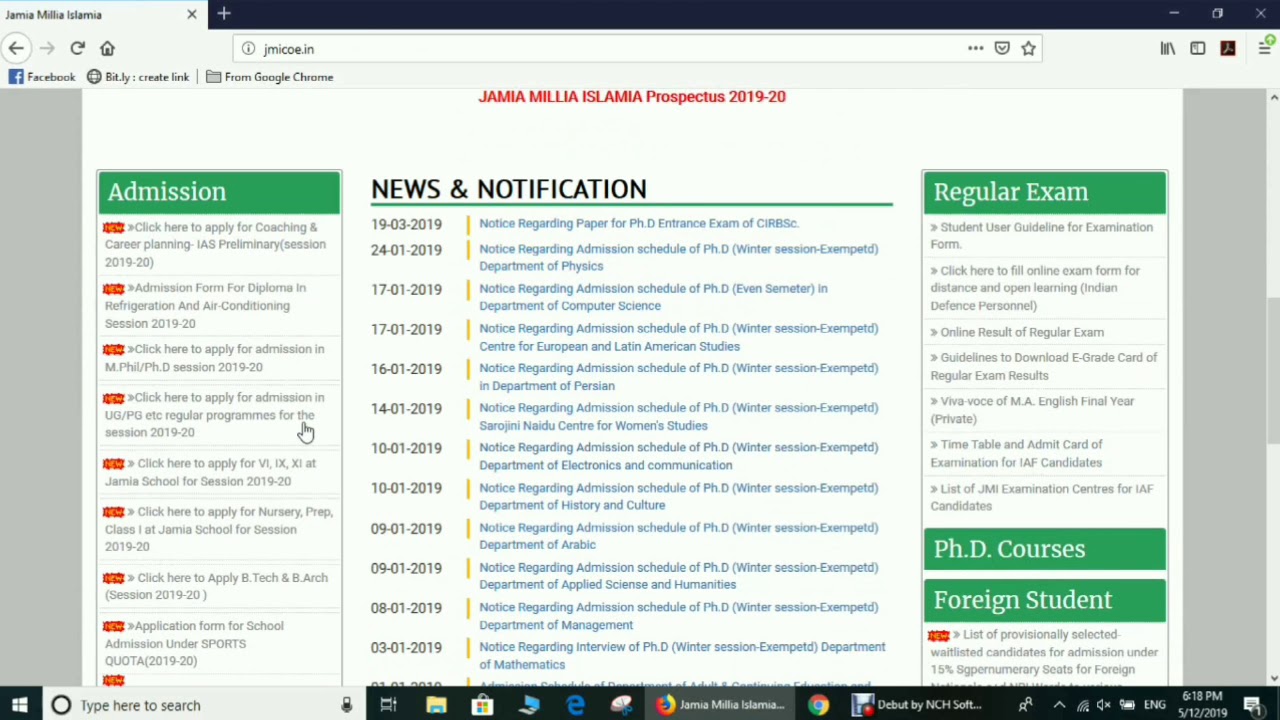
Task: Toggle the sidebars toolbar icon
Action: [x=1198, y=48]
